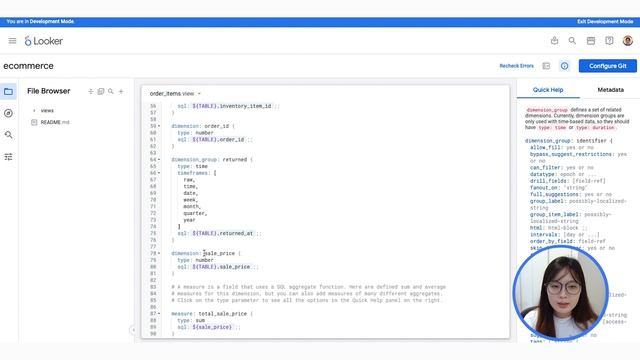Open the user profile avatar
The width and height of the screenshot is (640, 360).
pos(628,40)
